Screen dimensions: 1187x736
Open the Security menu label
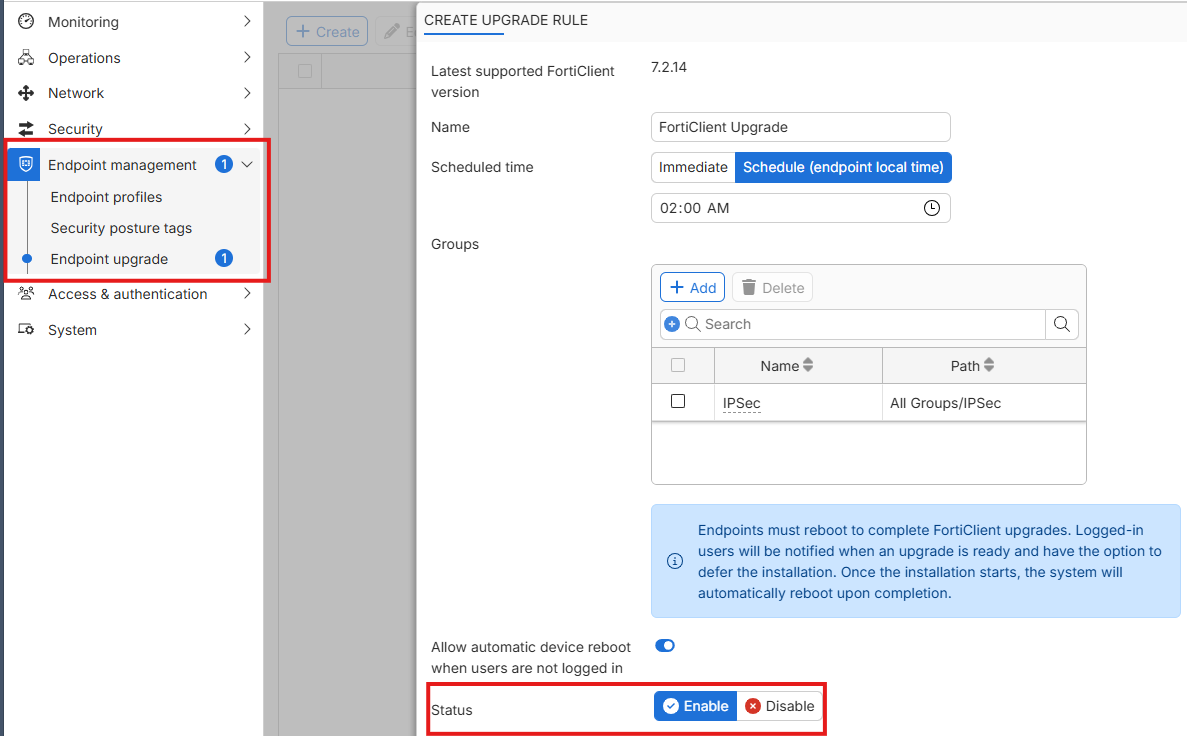[75, 129]
